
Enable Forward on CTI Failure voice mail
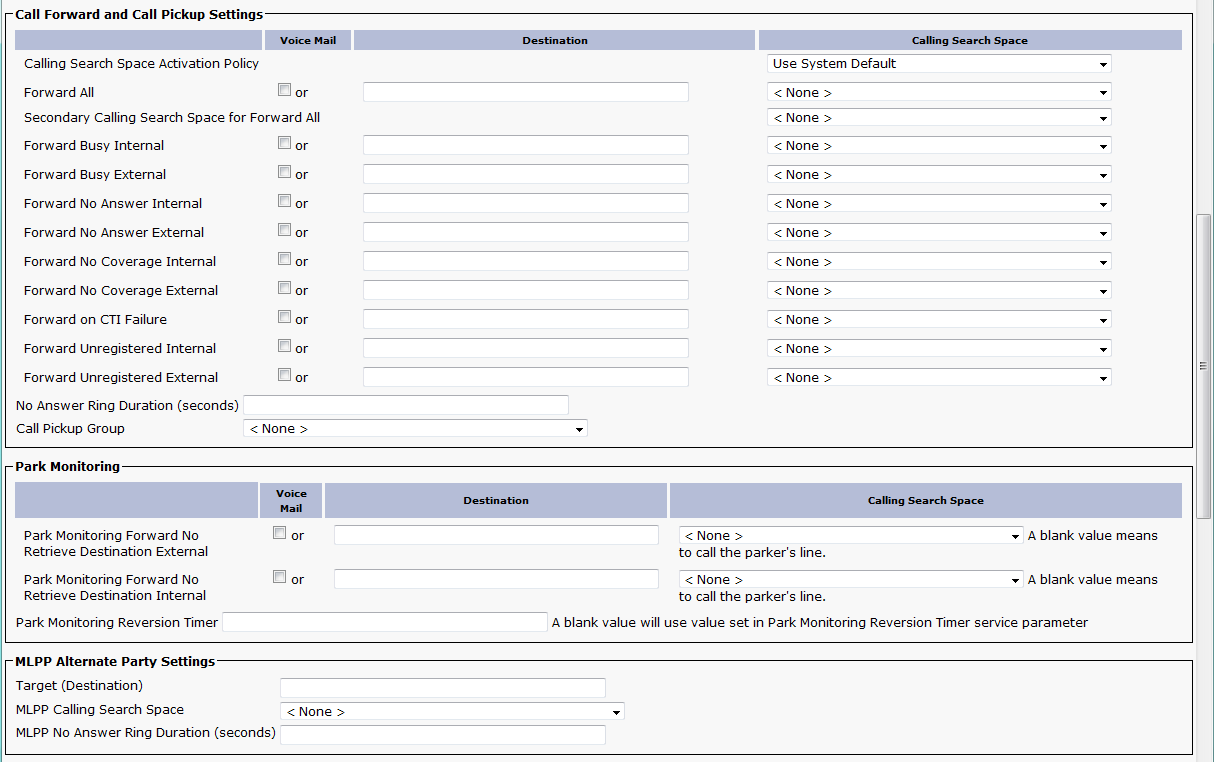pos(285,317)
